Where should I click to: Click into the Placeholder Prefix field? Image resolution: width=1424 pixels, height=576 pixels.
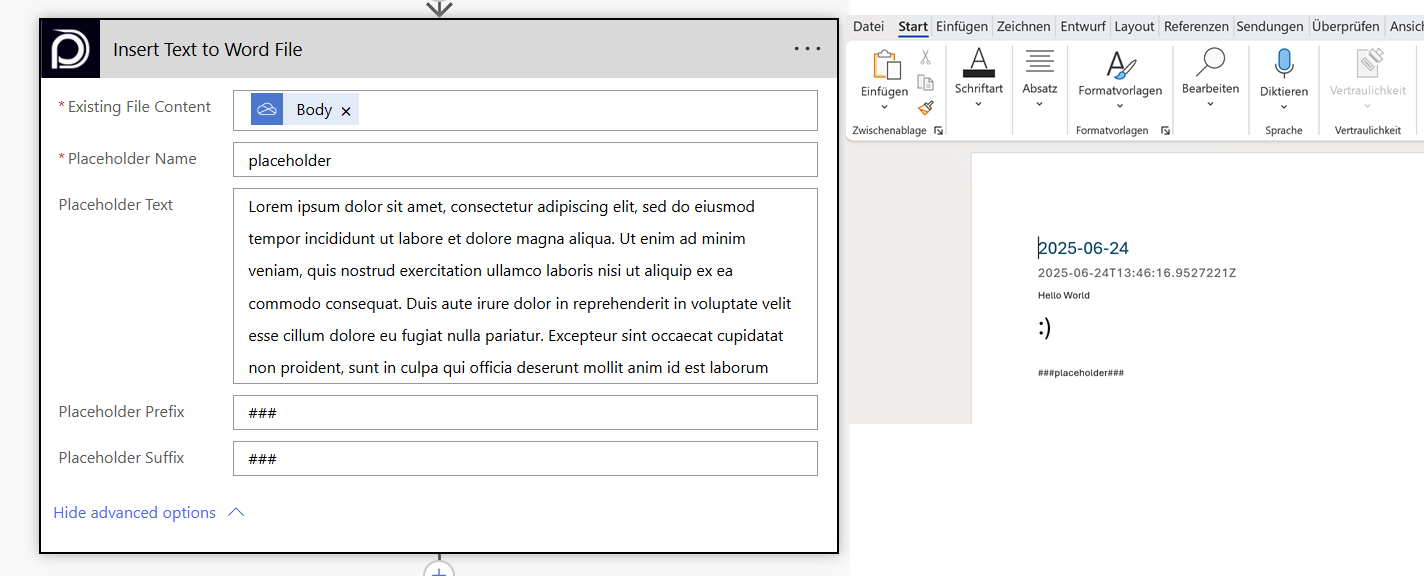[525, 413]
